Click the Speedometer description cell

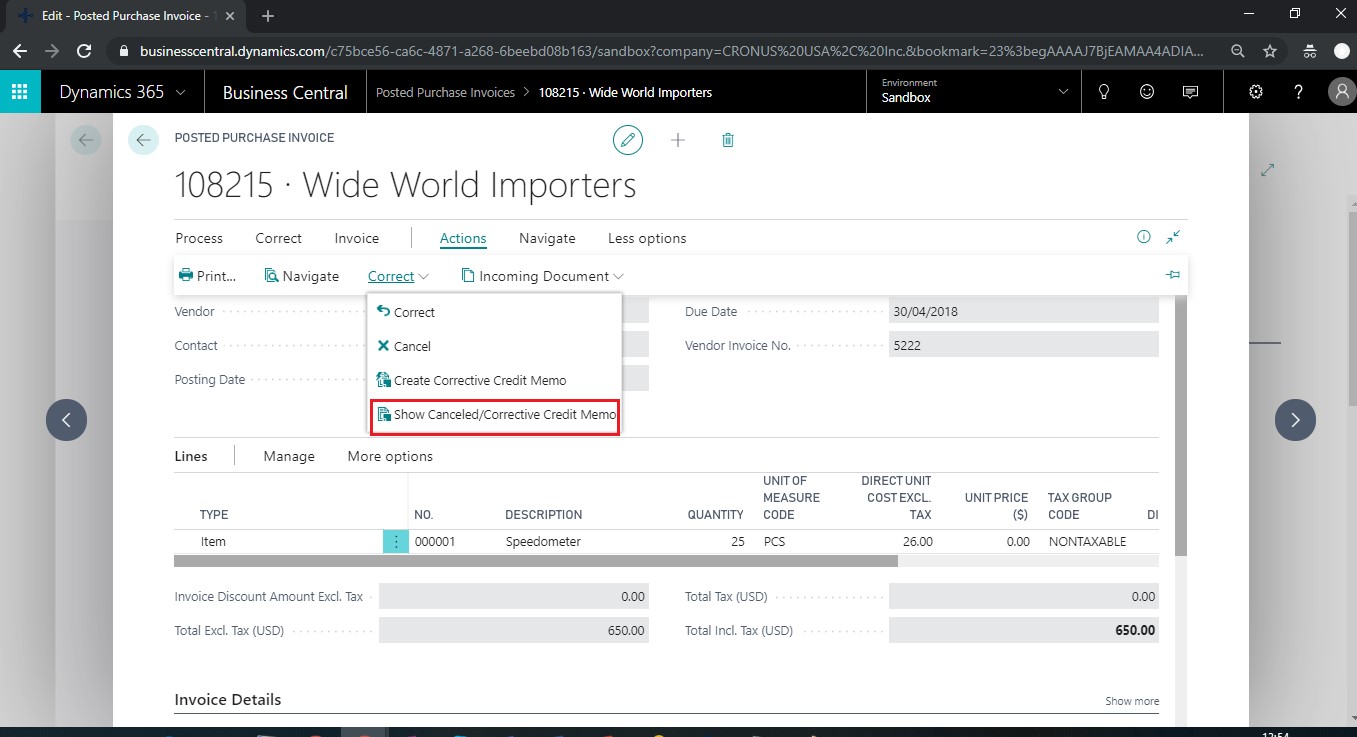pos(543,541)
